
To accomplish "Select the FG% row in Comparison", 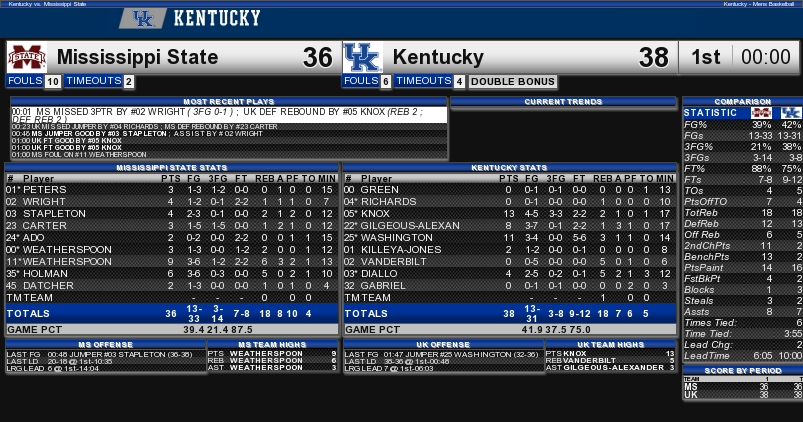I will (x=743, y=124).
